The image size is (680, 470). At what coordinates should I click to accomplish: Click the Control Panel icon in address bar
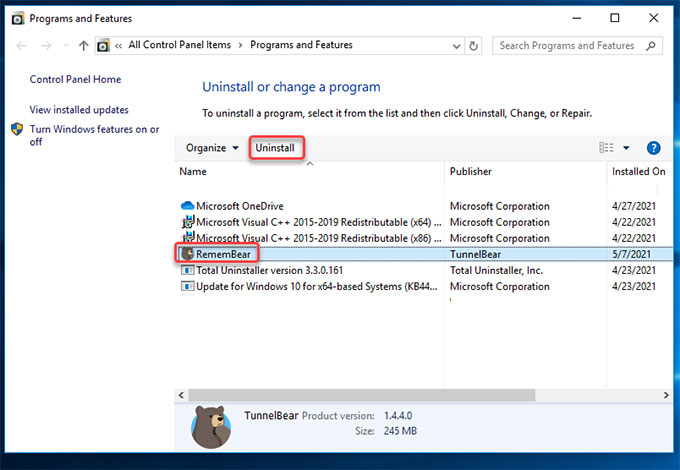coord(103,46)
